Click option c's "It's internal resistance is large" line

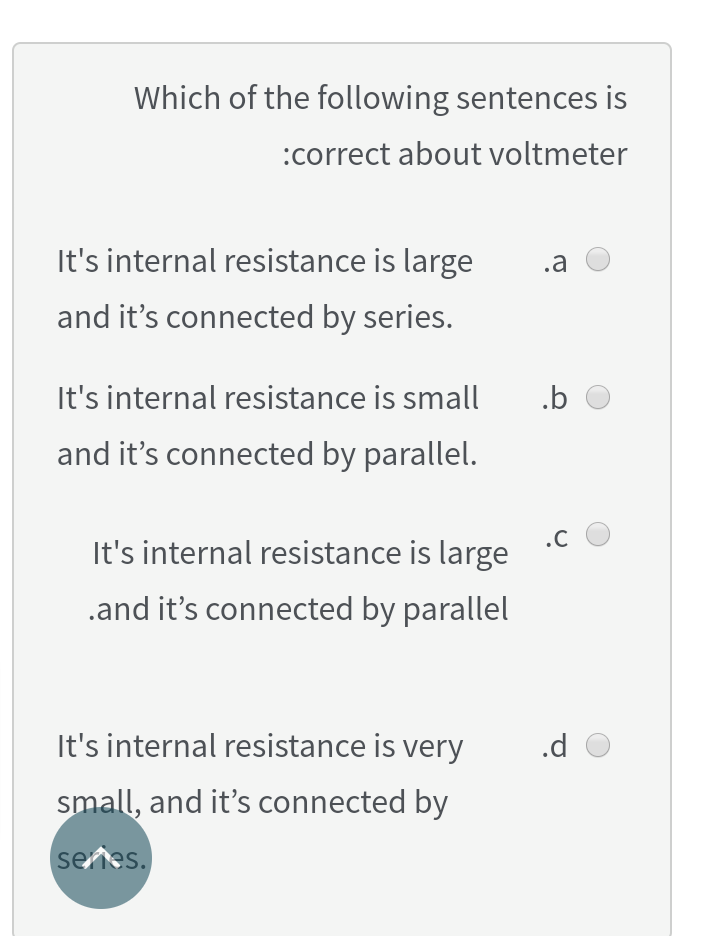(x=300, y=553)
